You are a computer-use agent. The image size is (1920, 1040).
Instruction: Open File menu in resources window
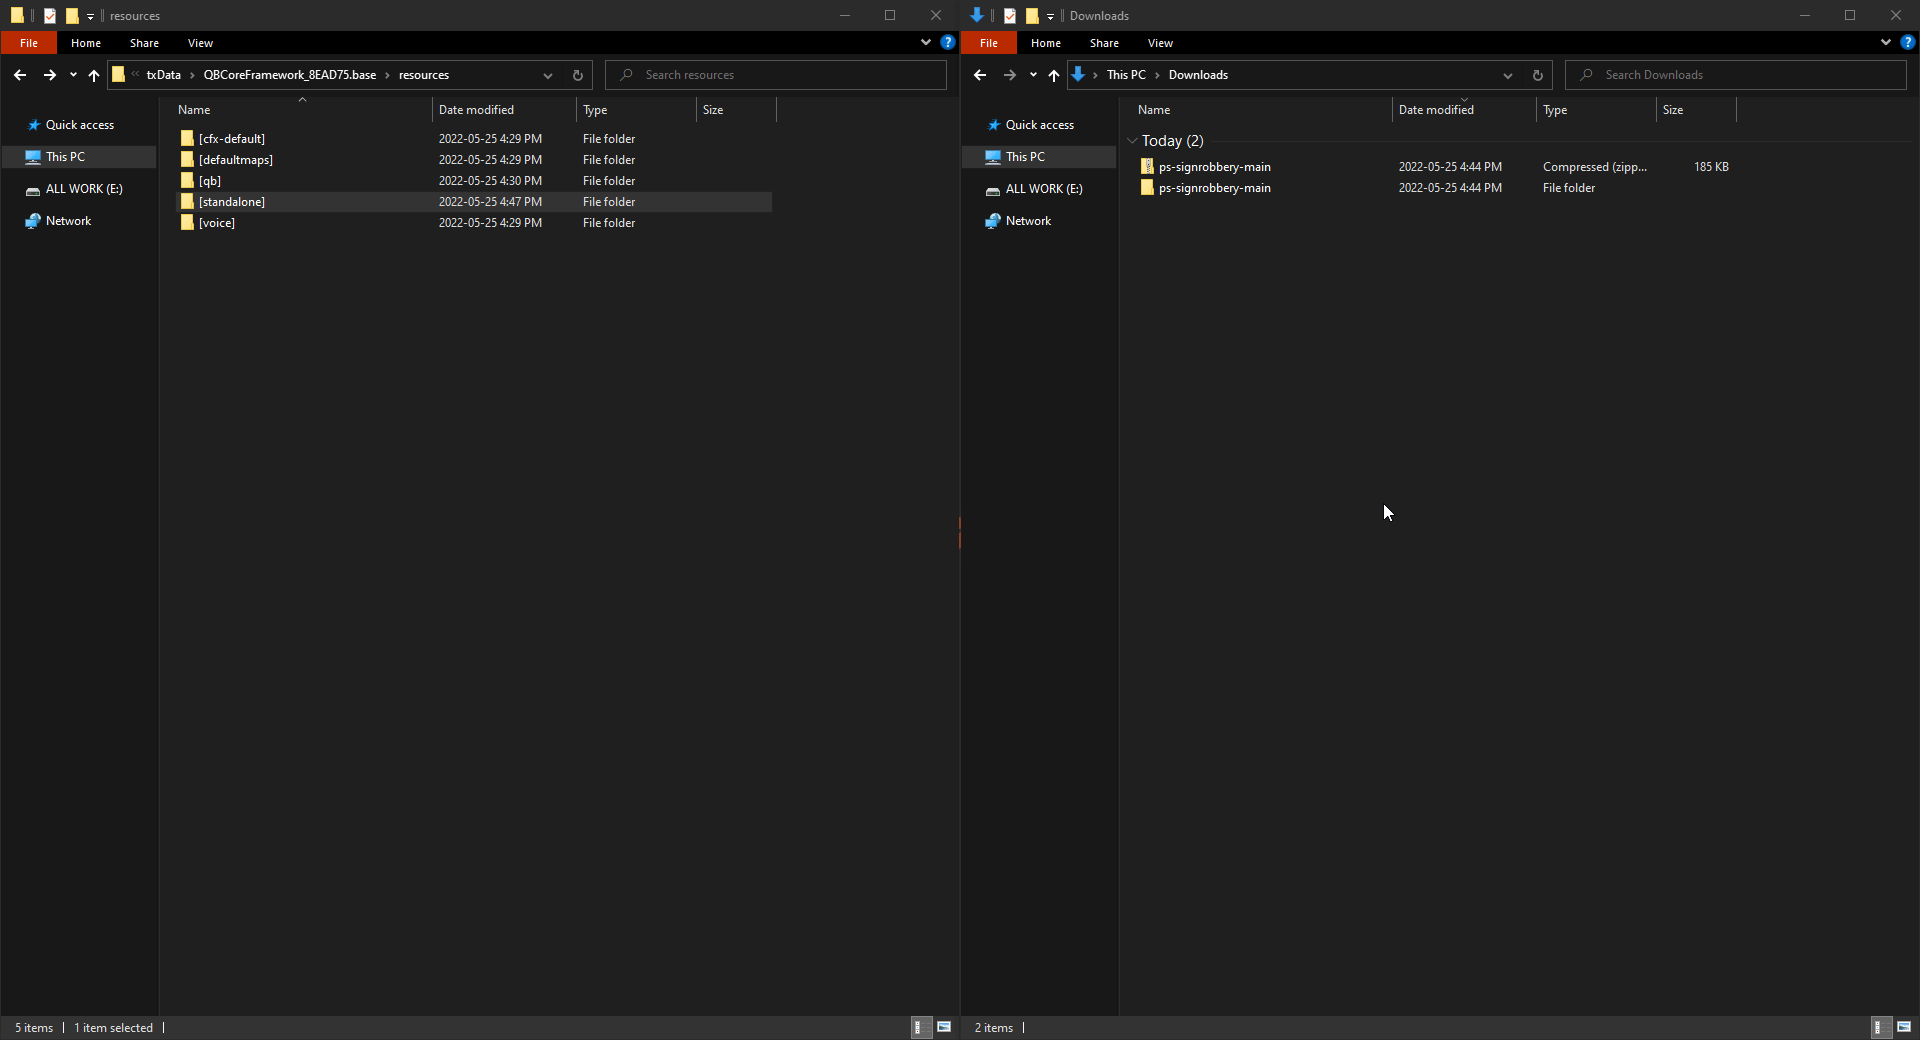(29, 43)
